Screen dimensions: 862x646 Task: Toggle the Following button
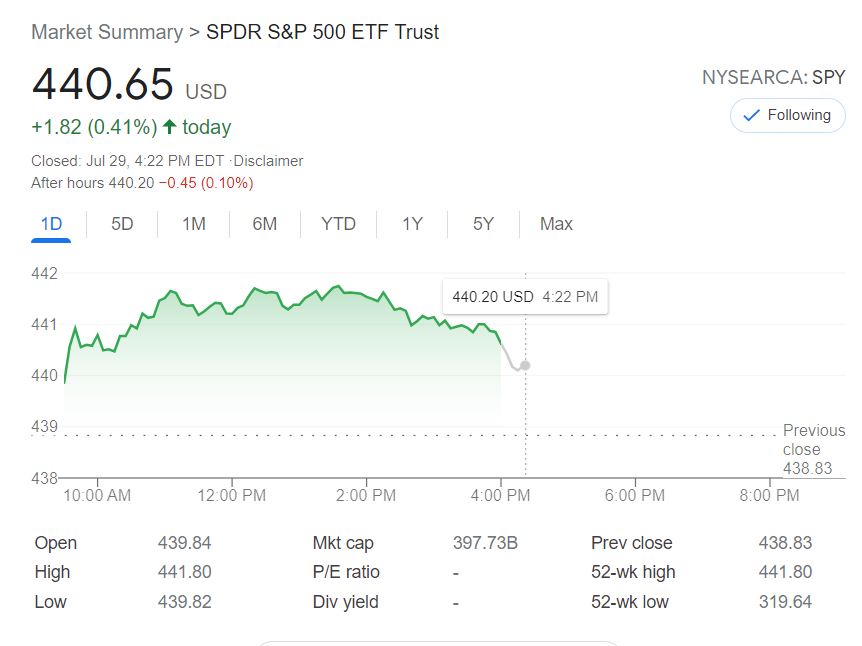pyautogui.click(x=787, y=115)
